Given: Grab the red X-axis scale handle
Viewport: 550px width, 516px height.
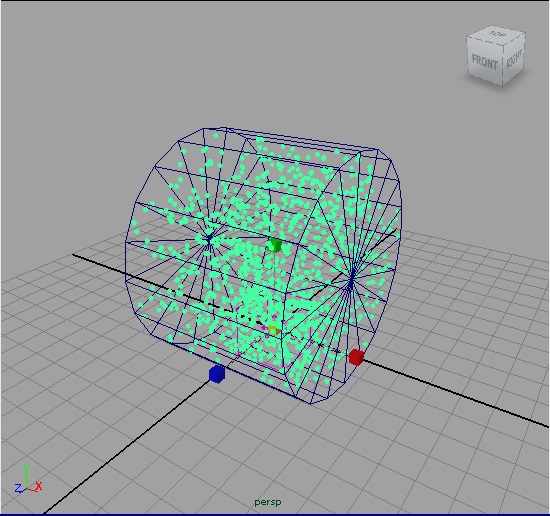Looking at the screenshot, I should [356, 357].
